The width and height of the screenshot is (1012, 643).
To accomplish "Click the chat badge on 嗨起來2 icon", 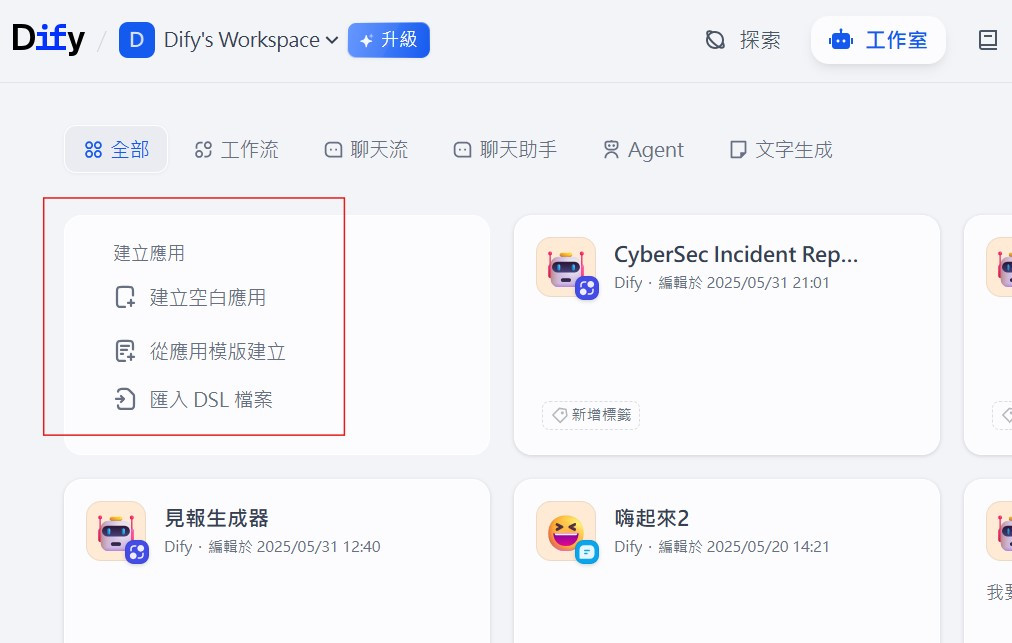I will coord(587,552).
